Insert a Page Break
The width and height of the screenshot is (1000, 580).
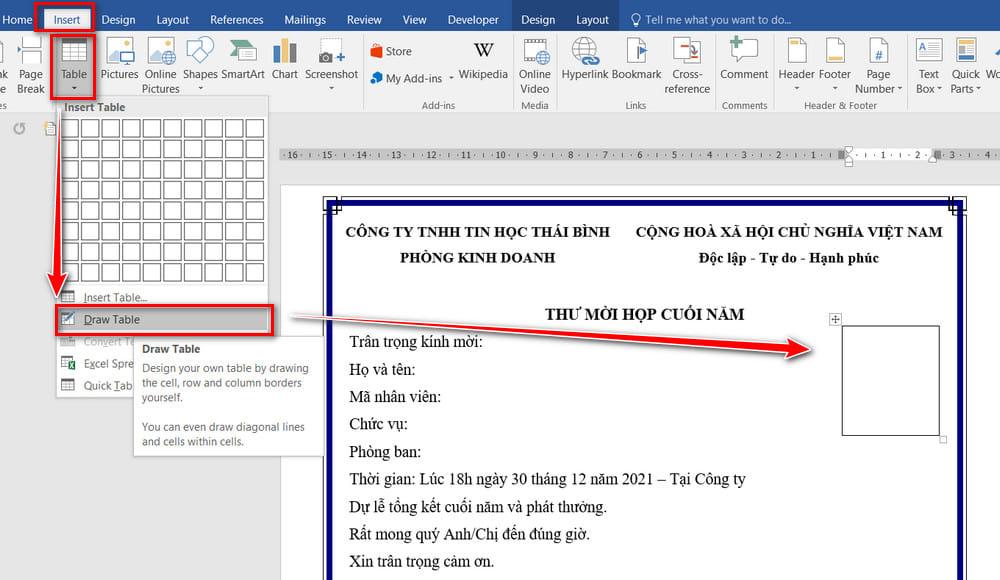tap(31, 65)
